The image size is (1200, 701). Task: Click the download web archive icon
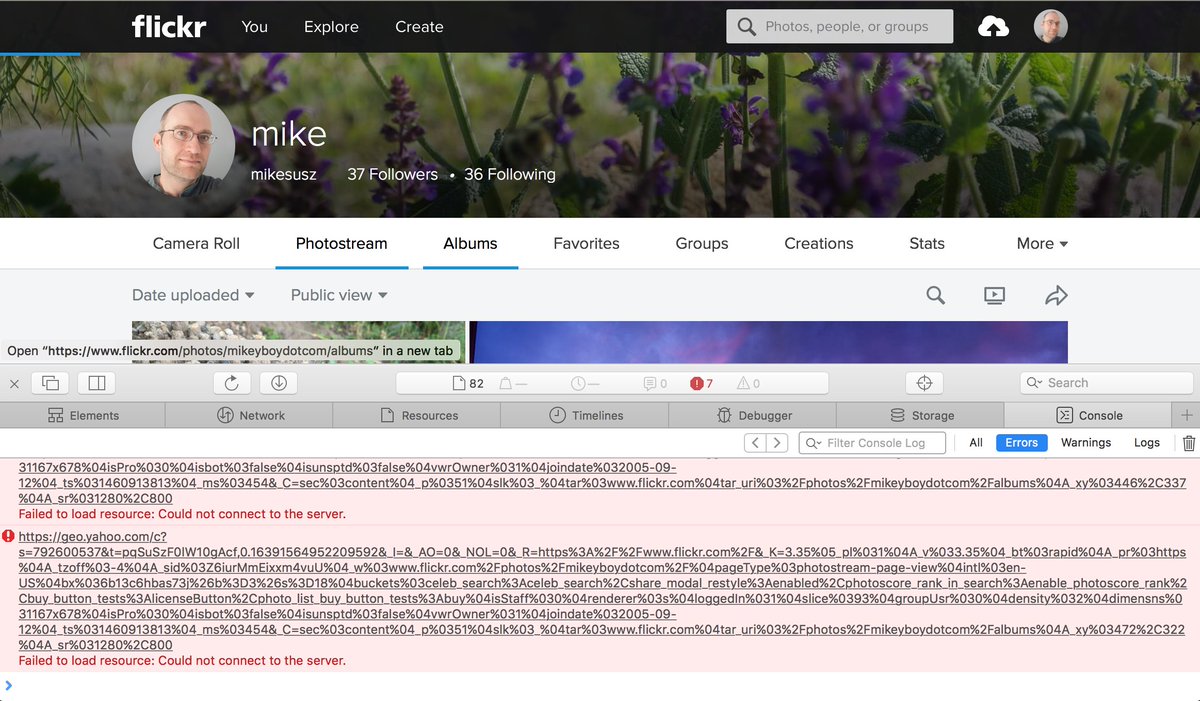point(279,383)
